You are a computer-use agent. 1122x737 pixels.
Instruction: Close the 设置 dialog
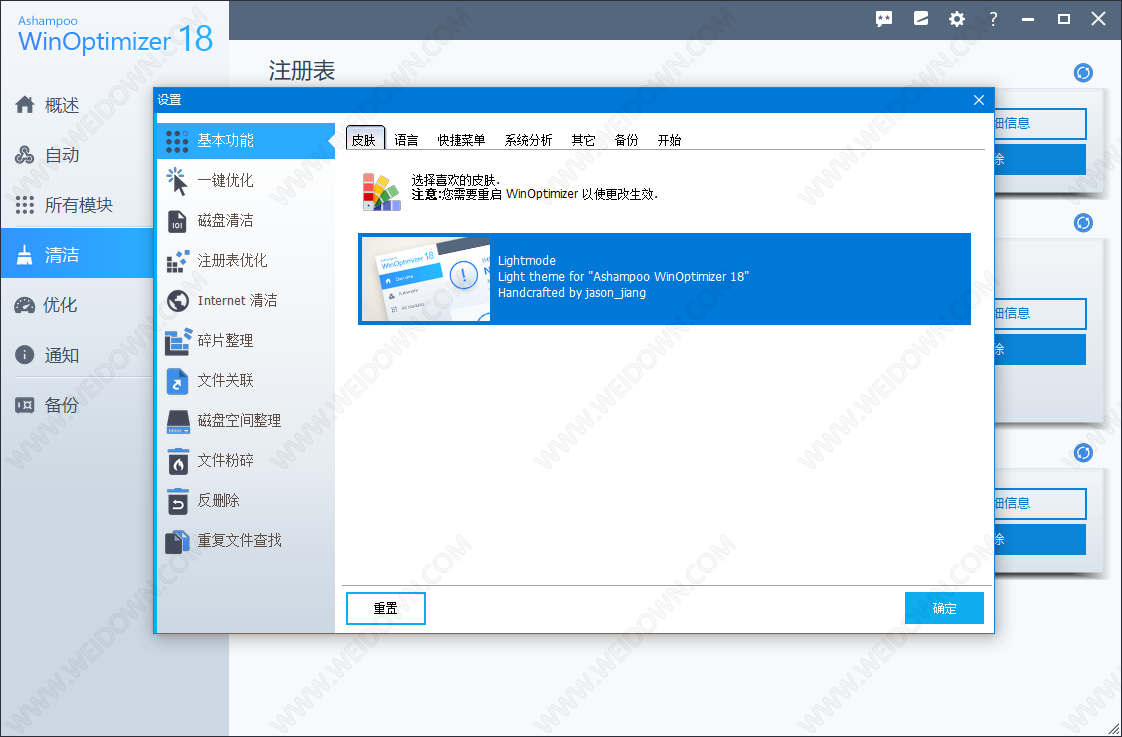(x=979, y=100)
